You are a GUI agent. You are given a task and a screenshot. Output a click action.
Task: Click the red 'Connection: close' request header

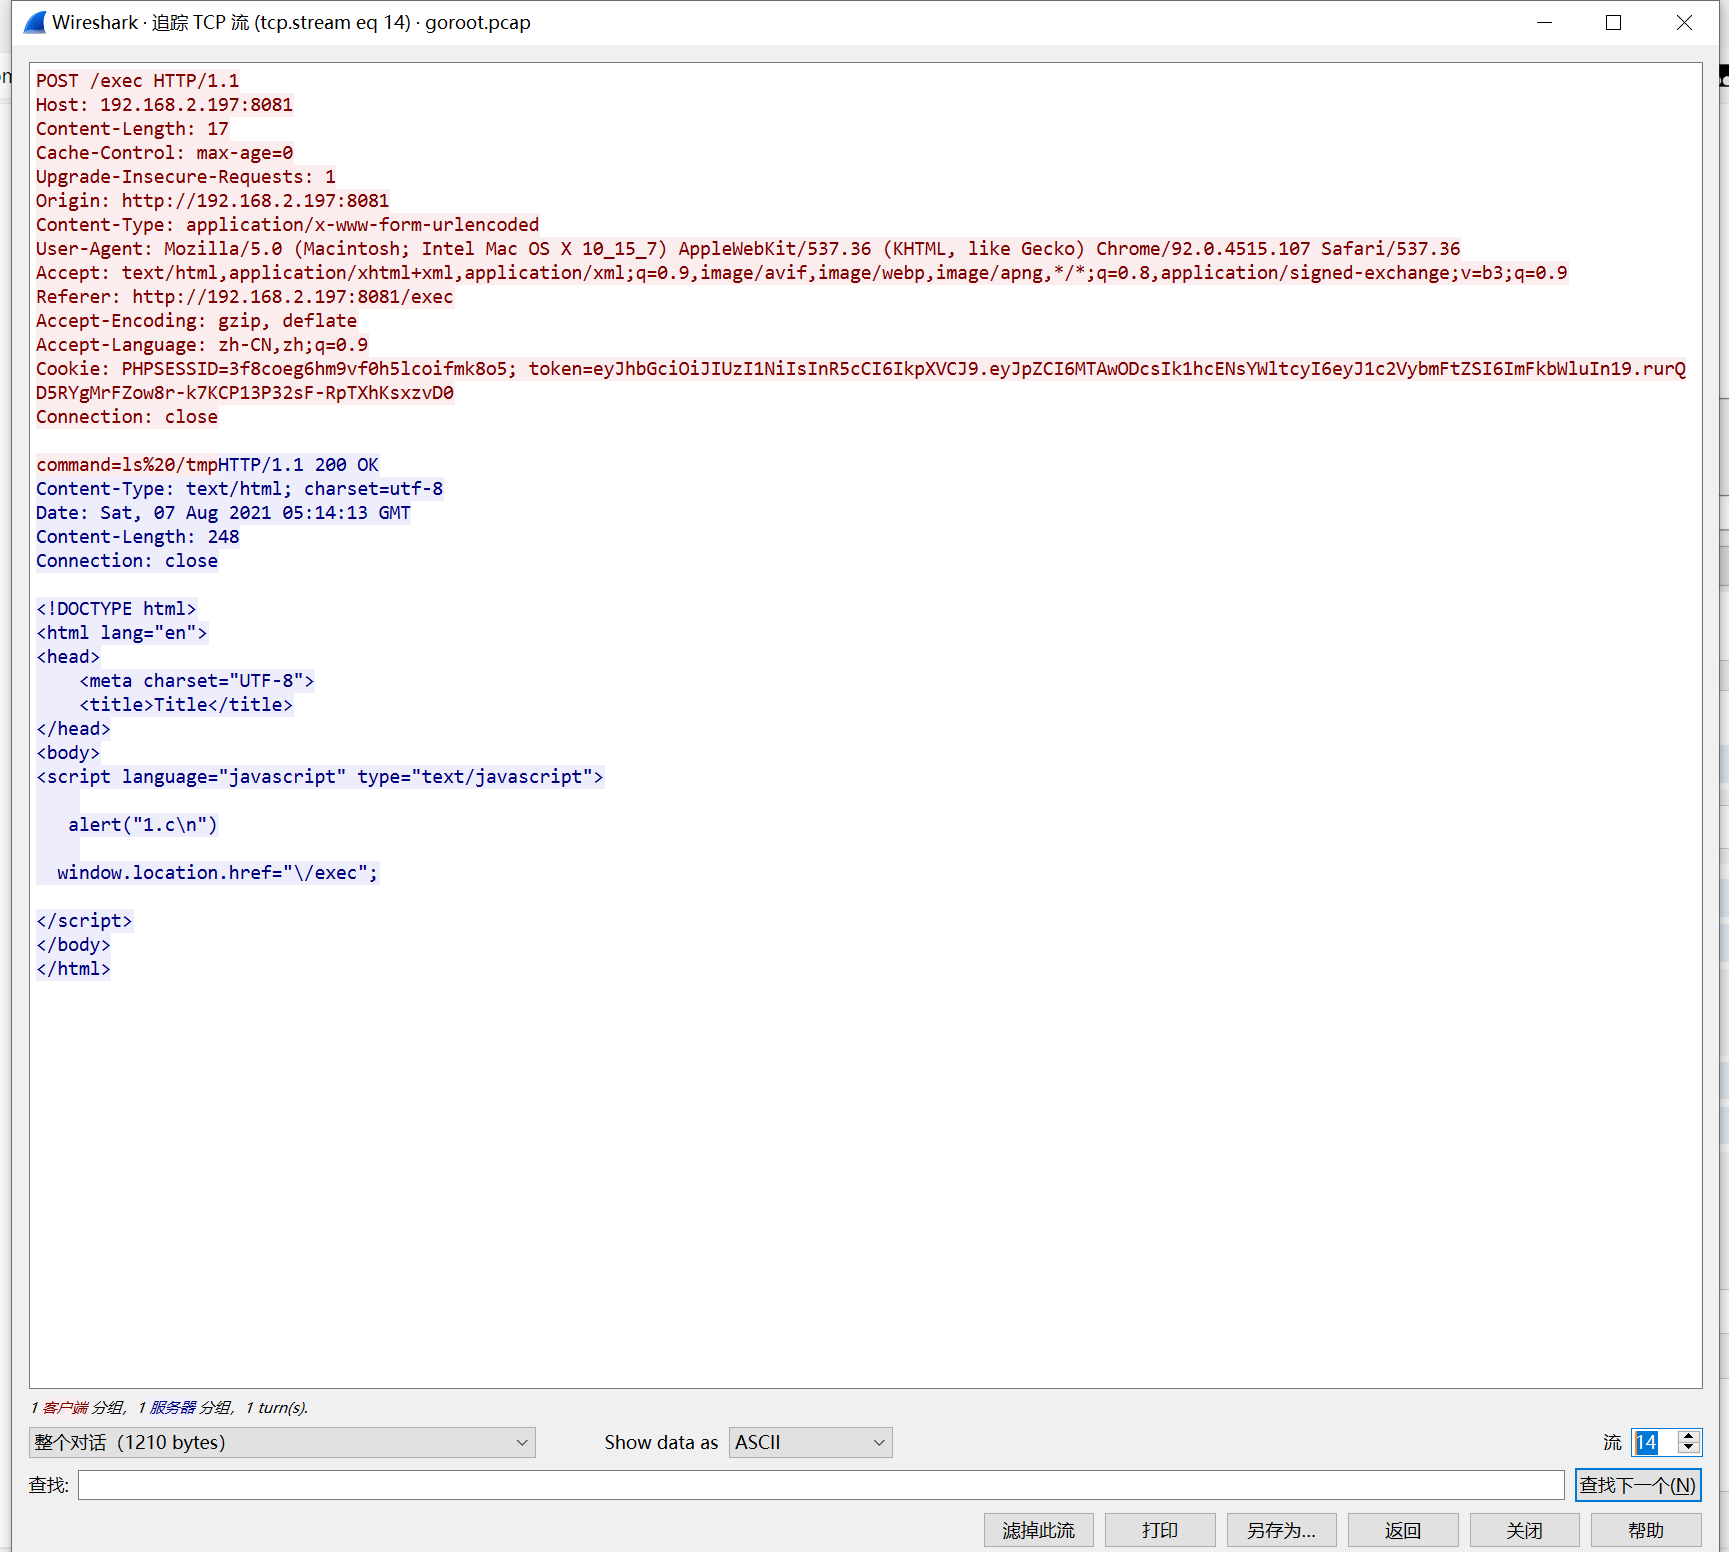(x=127, y=417)
